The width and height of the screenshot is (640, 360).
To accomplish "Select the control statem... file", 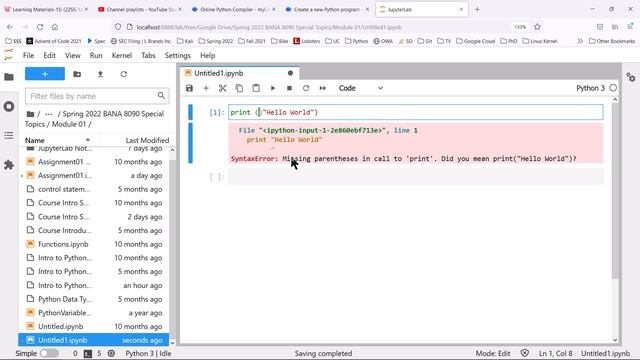I will click(93, 189).
